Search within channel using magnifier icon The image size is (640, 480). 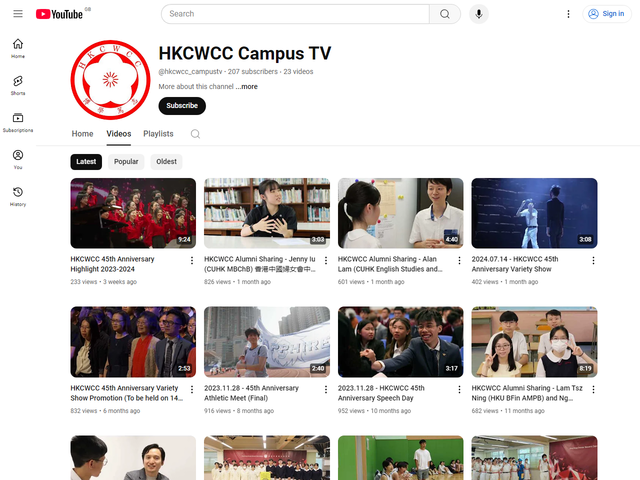tap(195, 134)
